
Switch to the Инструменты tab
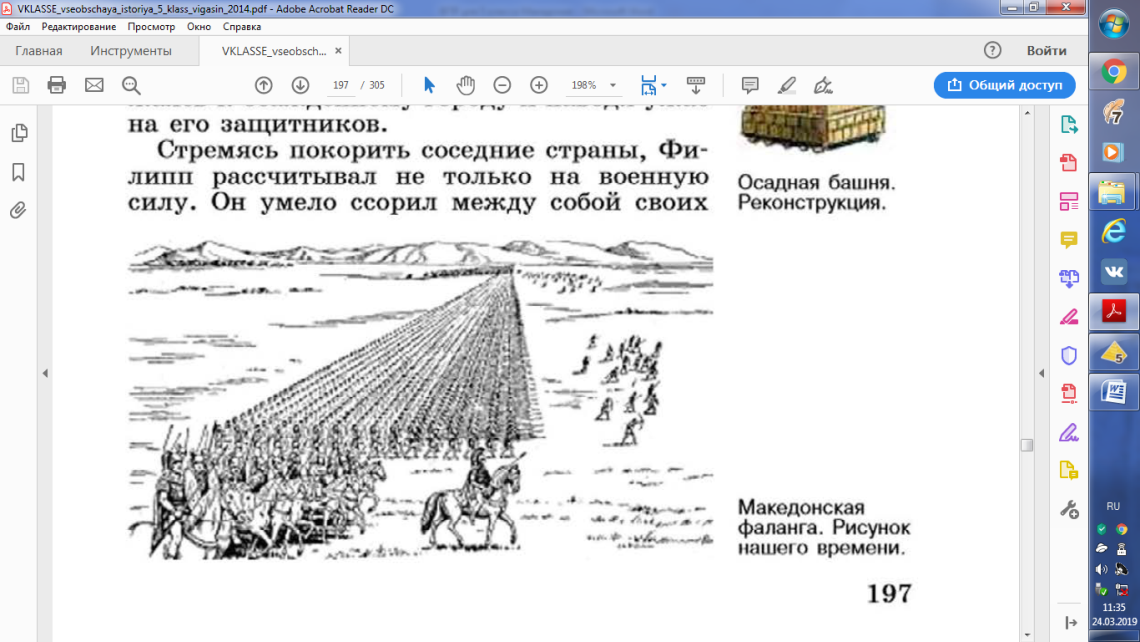131,51
